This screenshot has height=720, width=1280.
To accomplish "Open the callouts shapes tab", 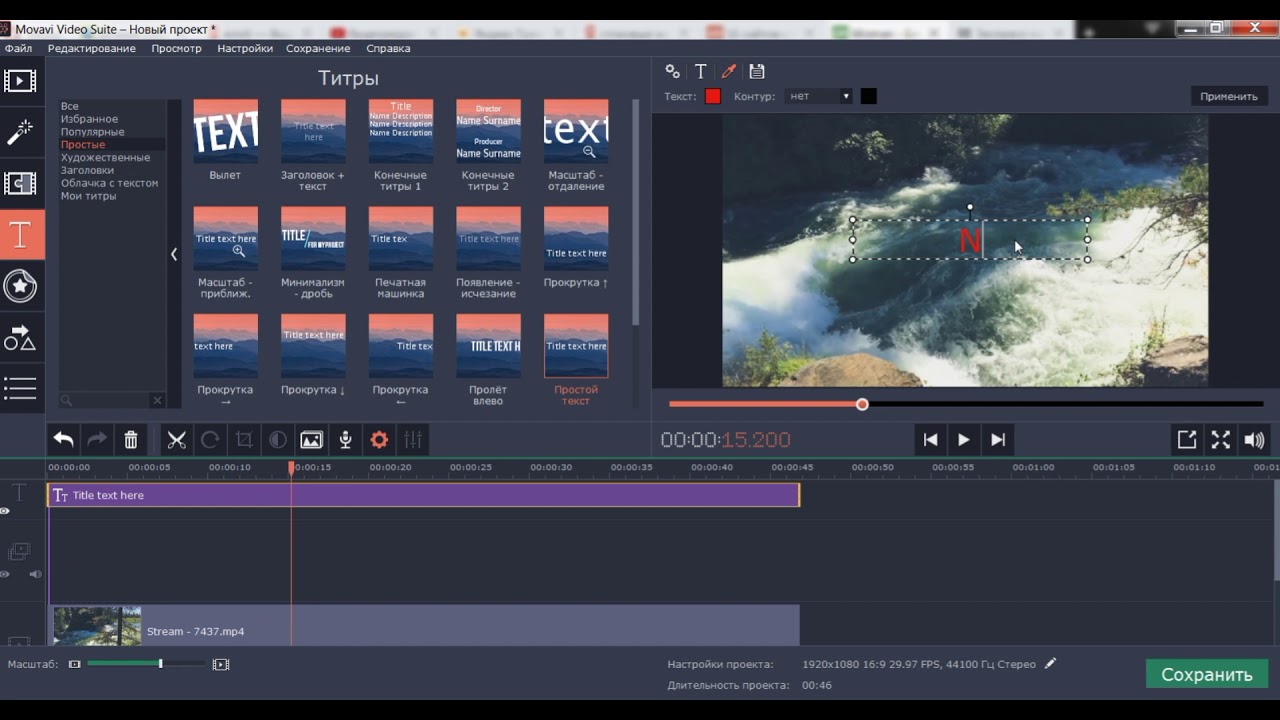I will (20, 339).
